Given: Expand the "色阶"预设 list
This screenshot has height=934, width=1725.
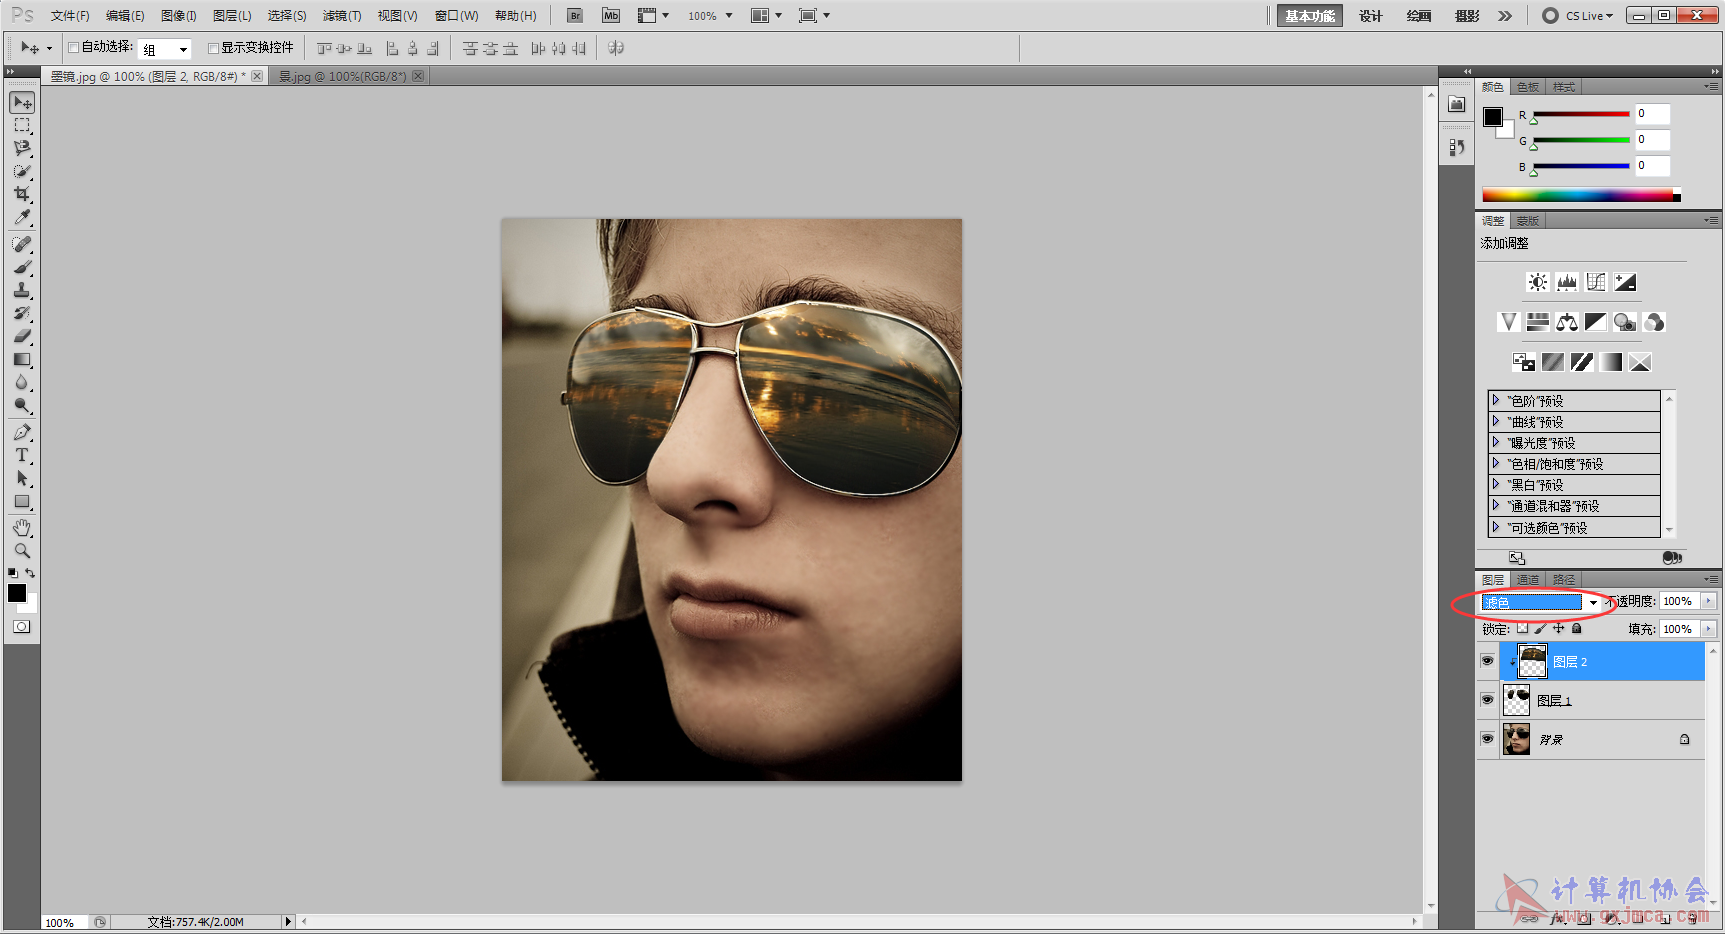Looking at the screenshot, I should coord(1496,400).
